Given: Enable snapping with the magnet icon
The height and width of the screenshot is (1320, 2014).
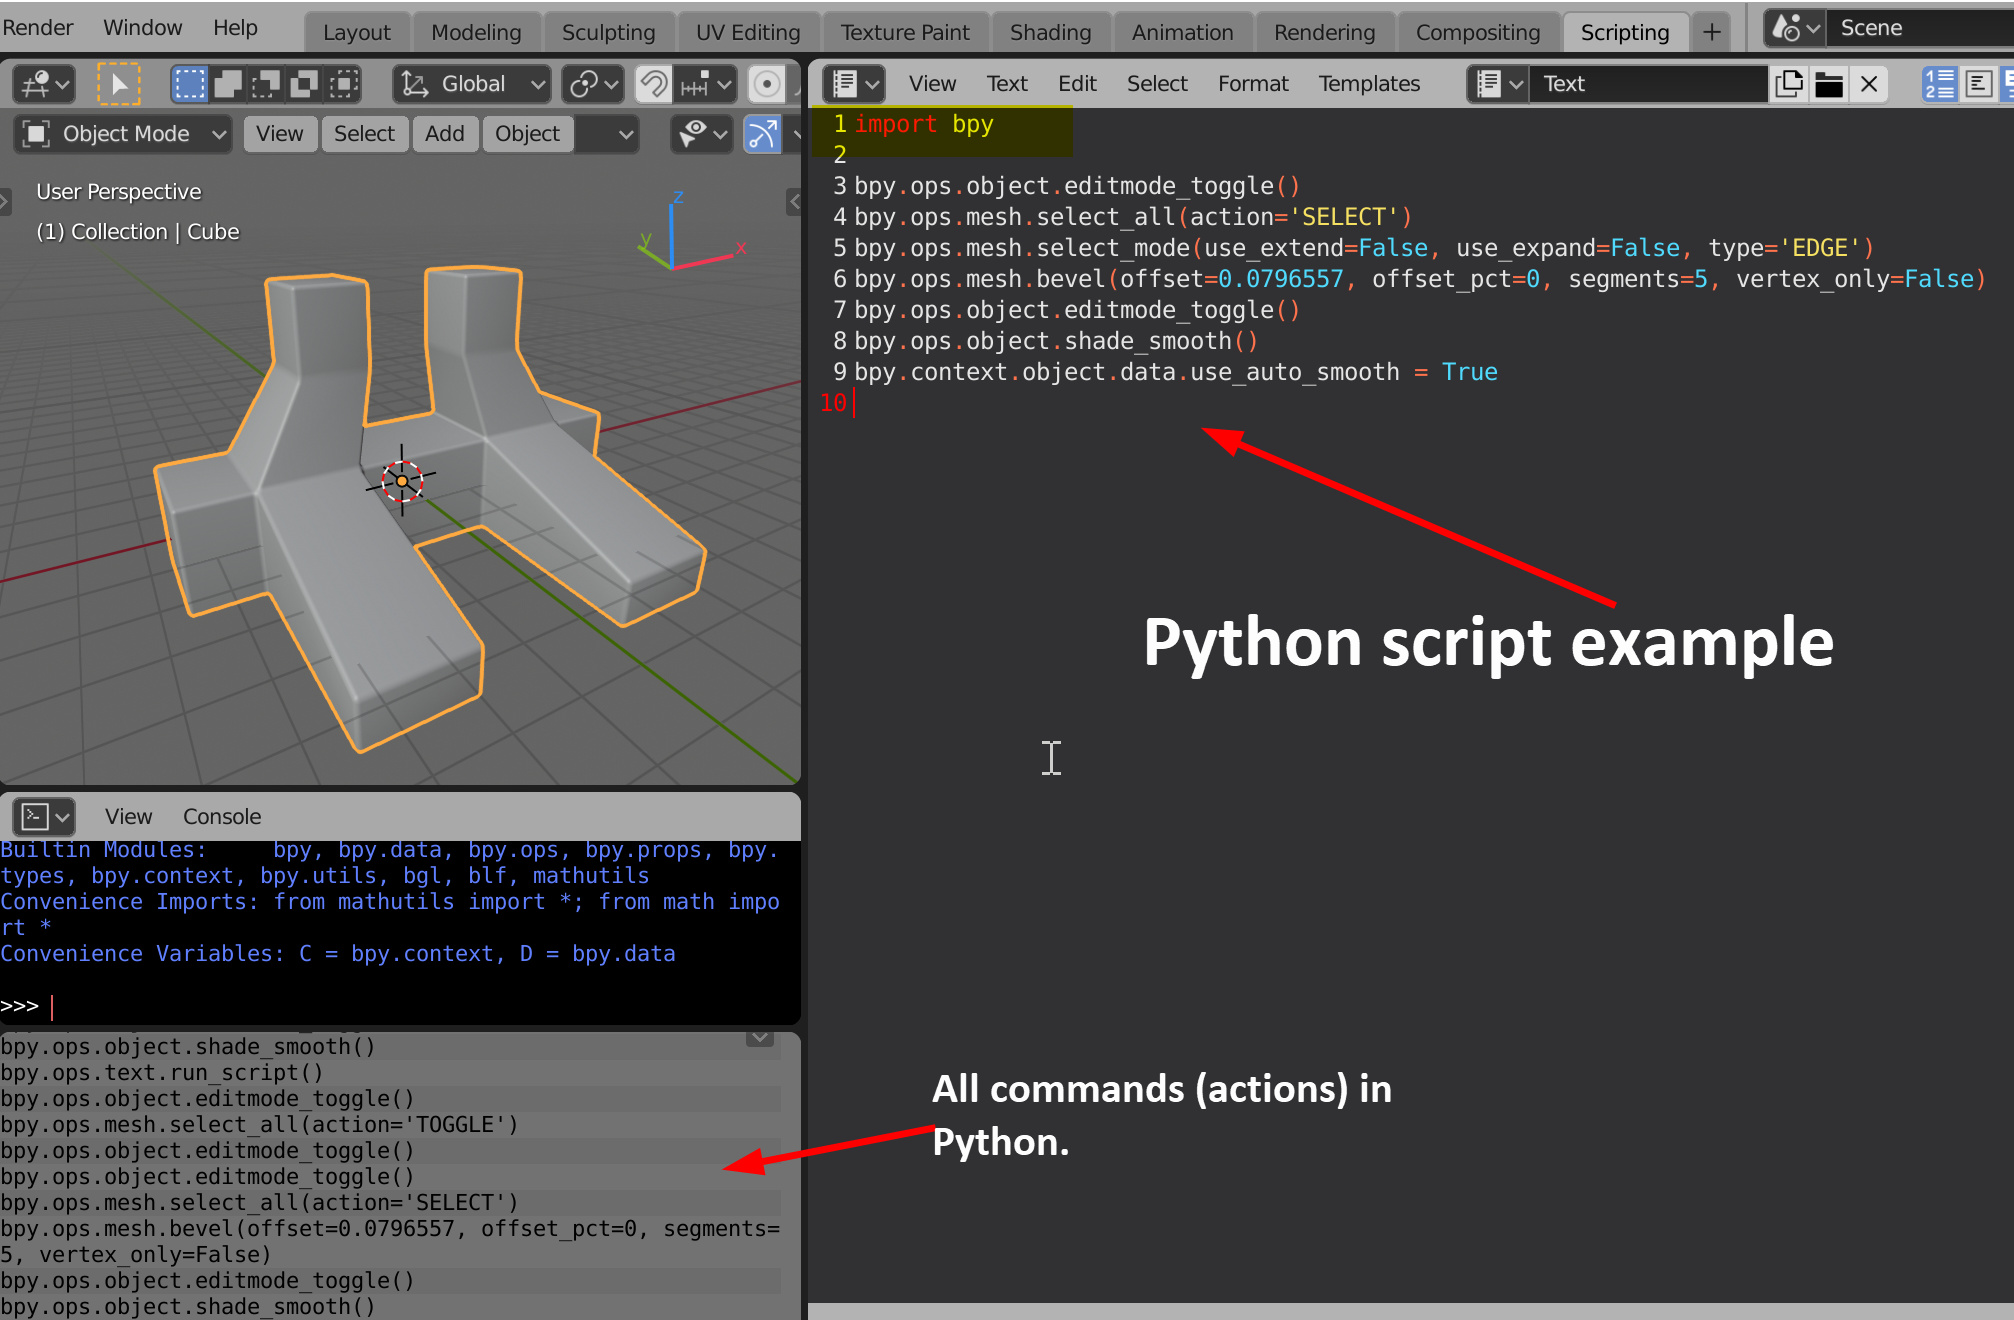Looking at the screenshot, I should 654,84.
